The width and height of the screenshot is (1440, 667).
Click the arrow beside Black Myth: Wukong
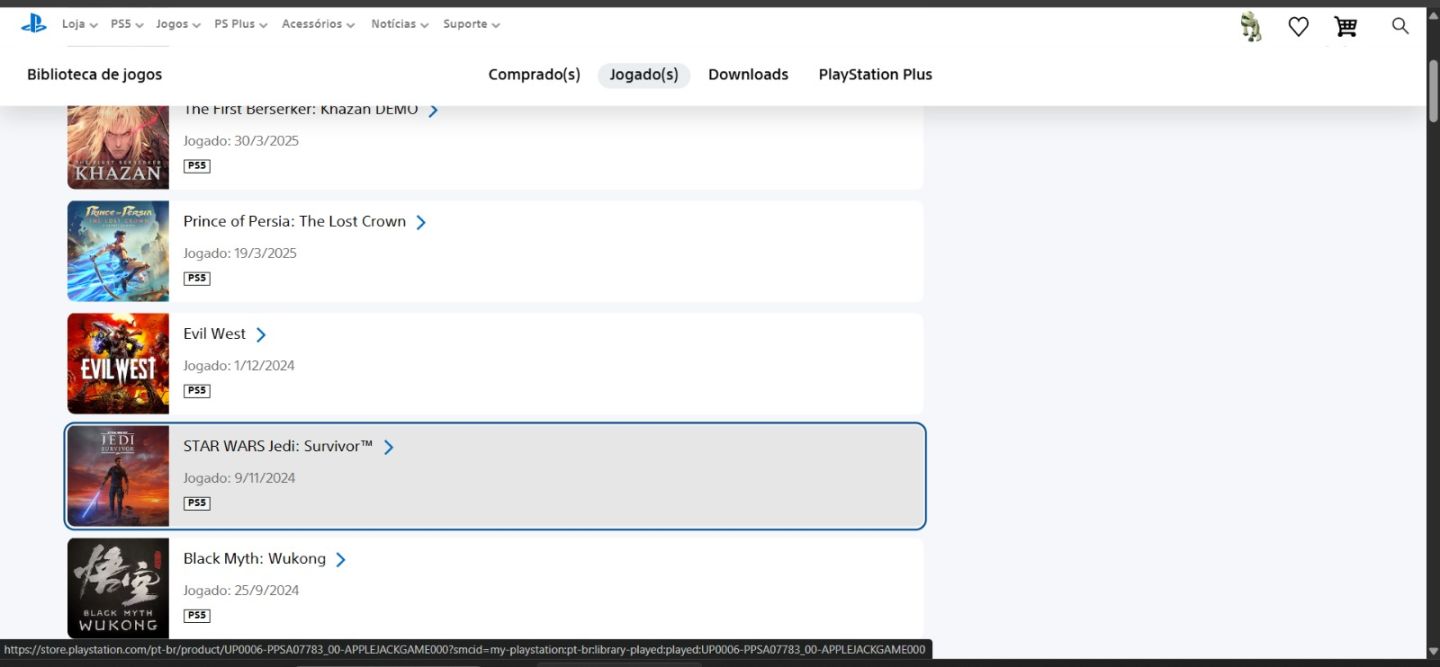coord(341,560)
